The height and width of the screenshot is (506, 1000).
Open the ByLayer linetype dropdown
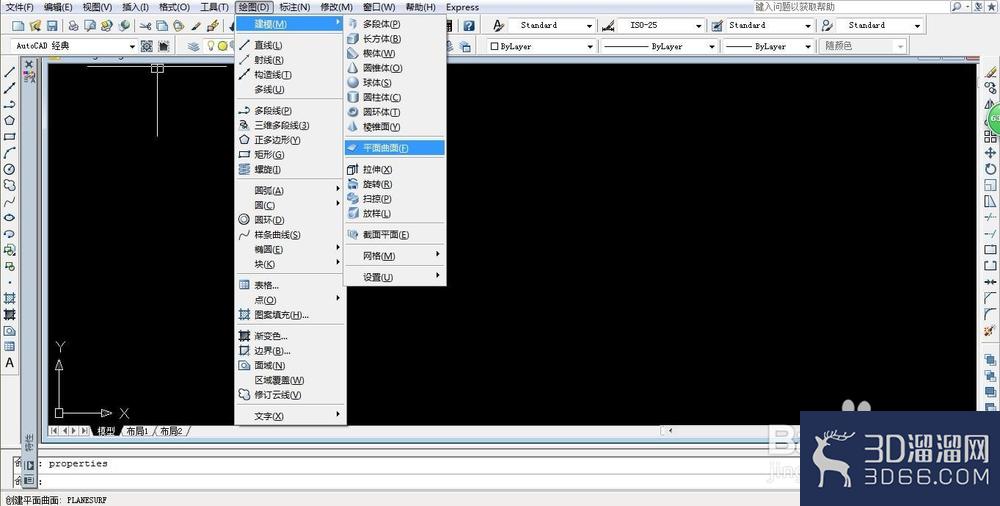tap(711, 47)
